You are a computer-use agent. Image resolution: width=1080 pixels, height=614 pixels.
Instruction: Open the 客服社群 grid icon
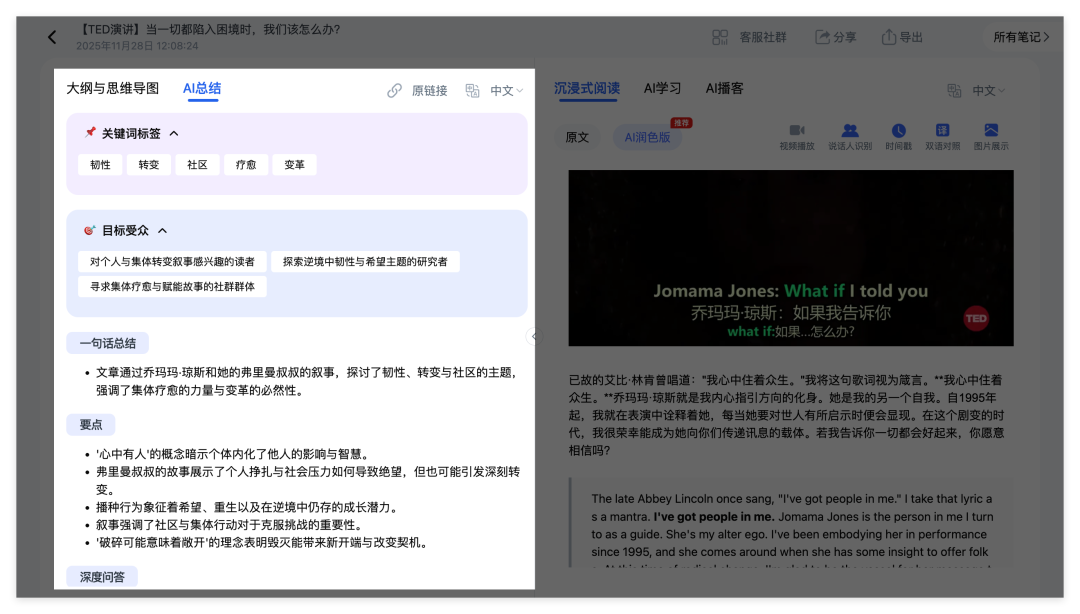[720, 37]
